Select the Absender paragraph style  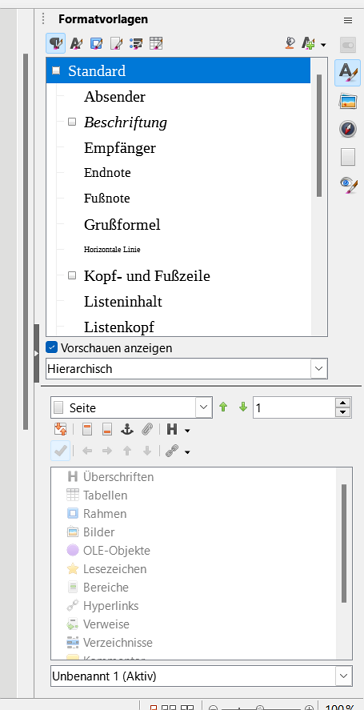(115, 96)
